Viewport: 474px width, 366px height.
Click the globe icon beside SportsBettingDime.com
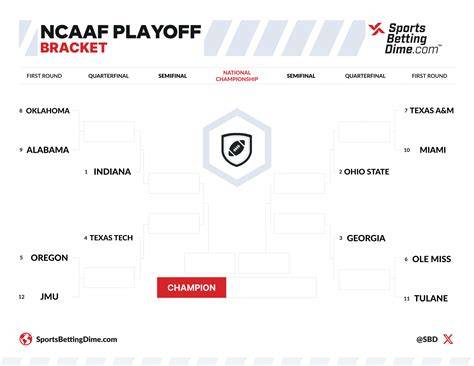pyautogui.click(x=26, y=339)
